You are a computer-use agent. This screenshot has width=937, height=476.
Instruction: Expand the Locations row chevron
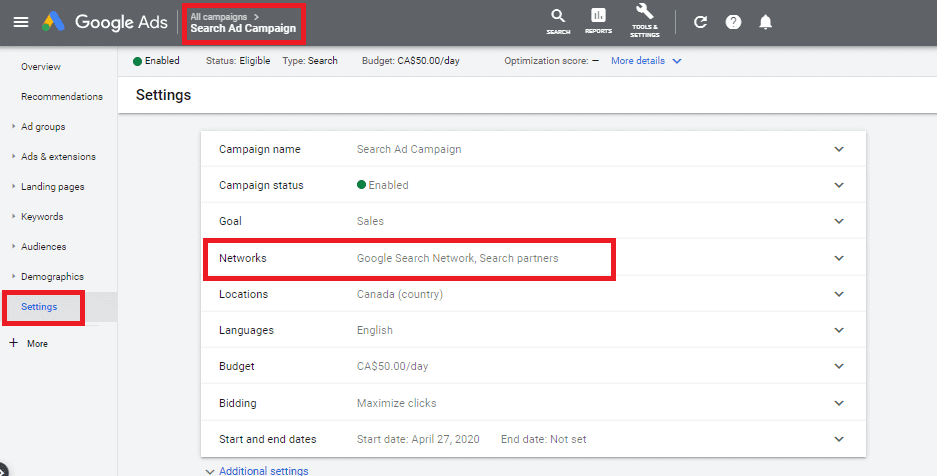pos(839,294)
